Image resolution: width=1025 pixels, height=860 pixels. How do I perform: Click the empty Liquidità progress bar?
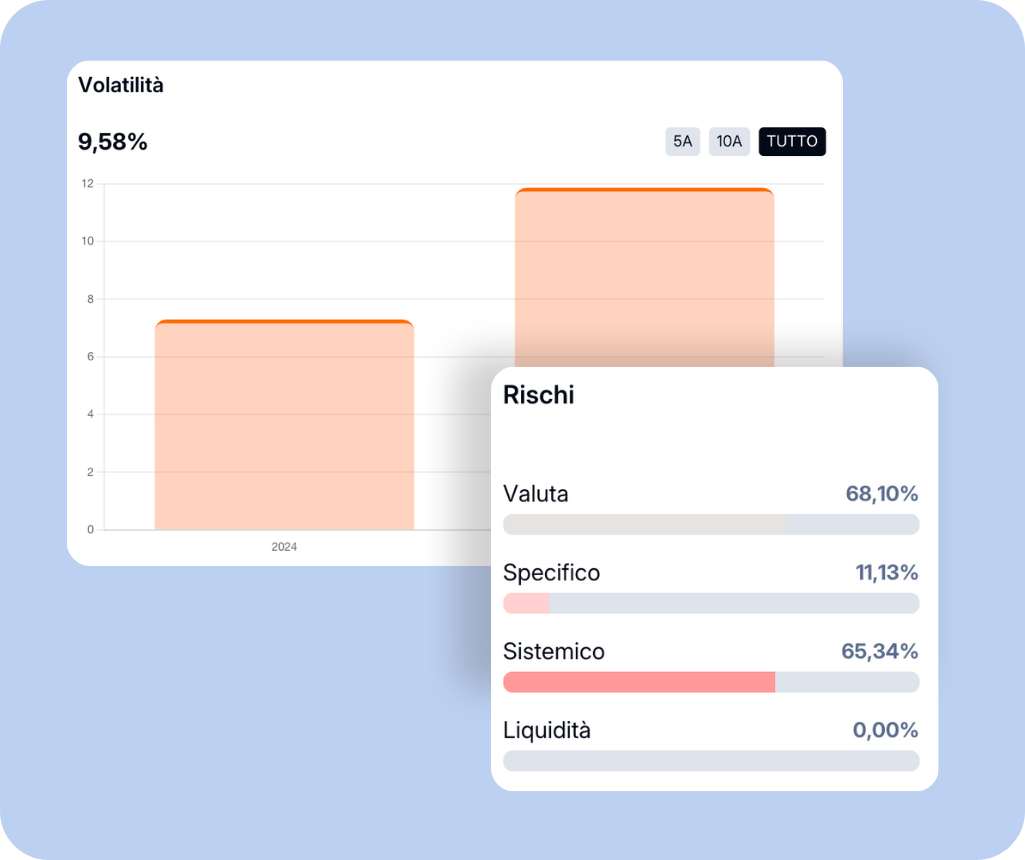(x=710, y=761)
